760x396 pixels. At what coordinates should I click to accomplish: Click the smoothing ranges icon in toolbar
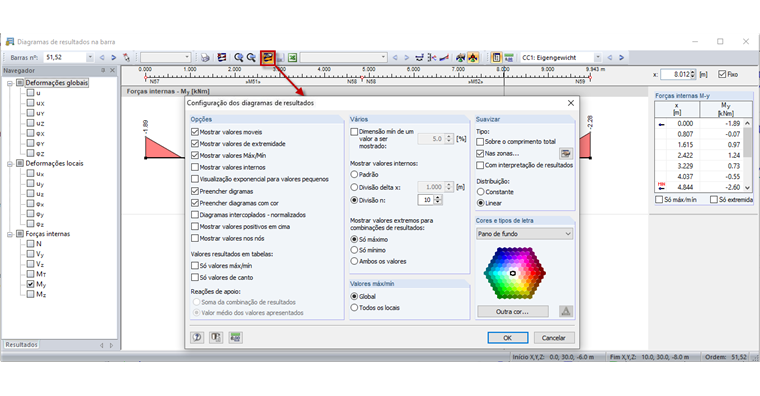point(419,58)
